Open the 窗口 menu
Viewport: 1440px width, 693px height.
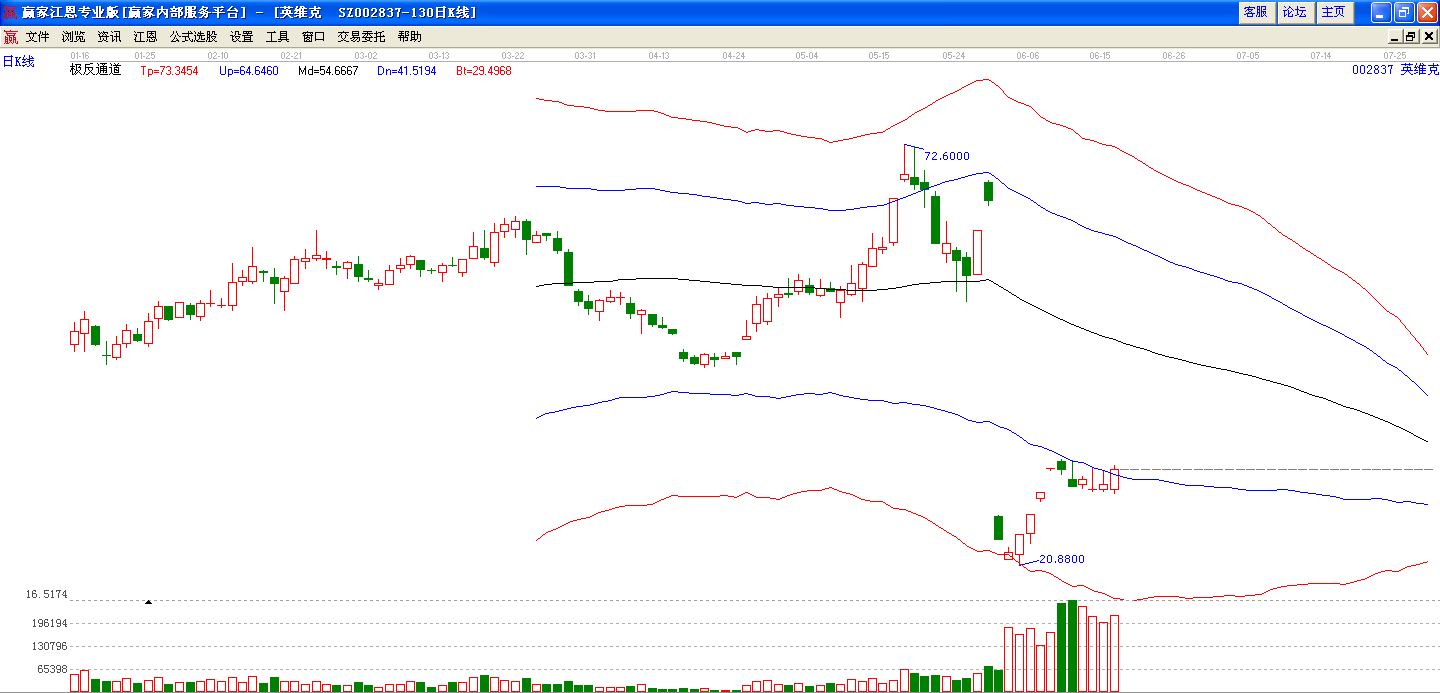pos(313,37)
